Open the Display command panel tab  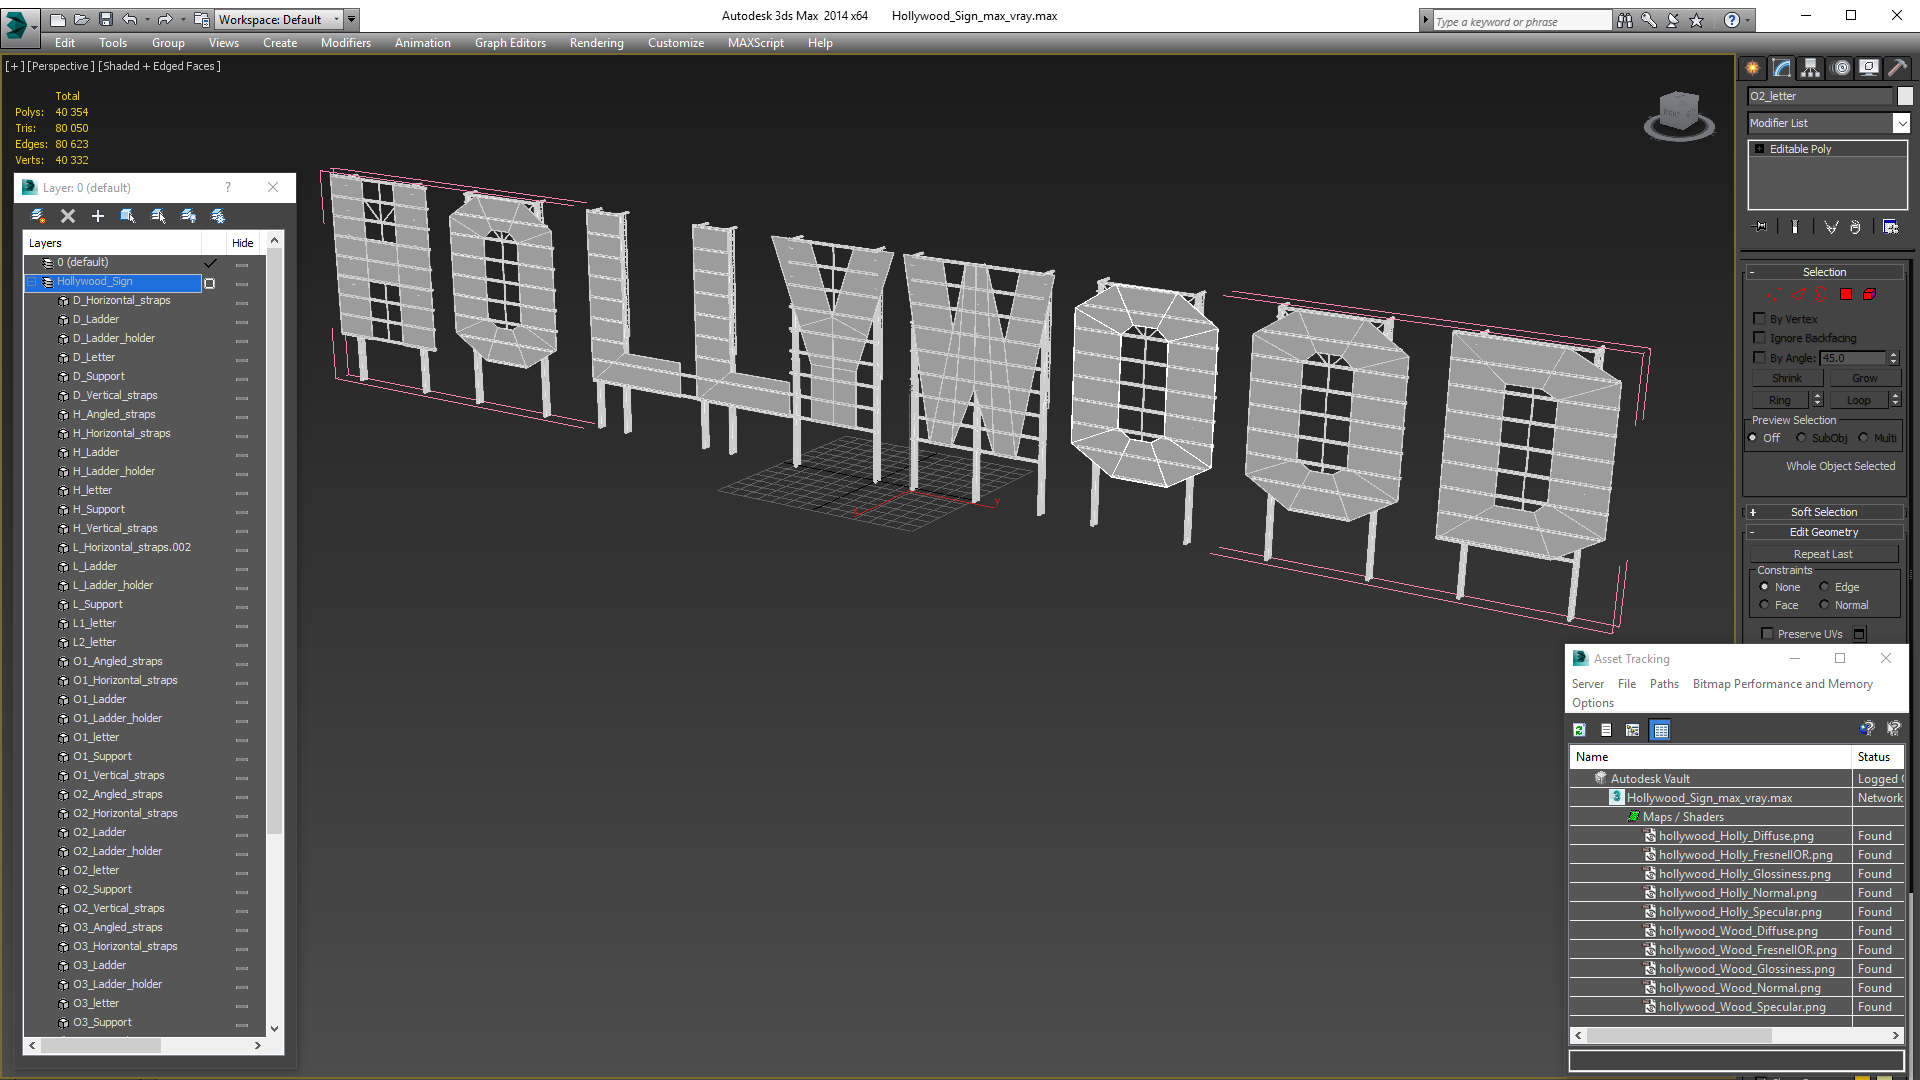pyautogui.click(x=1869, y=68)
